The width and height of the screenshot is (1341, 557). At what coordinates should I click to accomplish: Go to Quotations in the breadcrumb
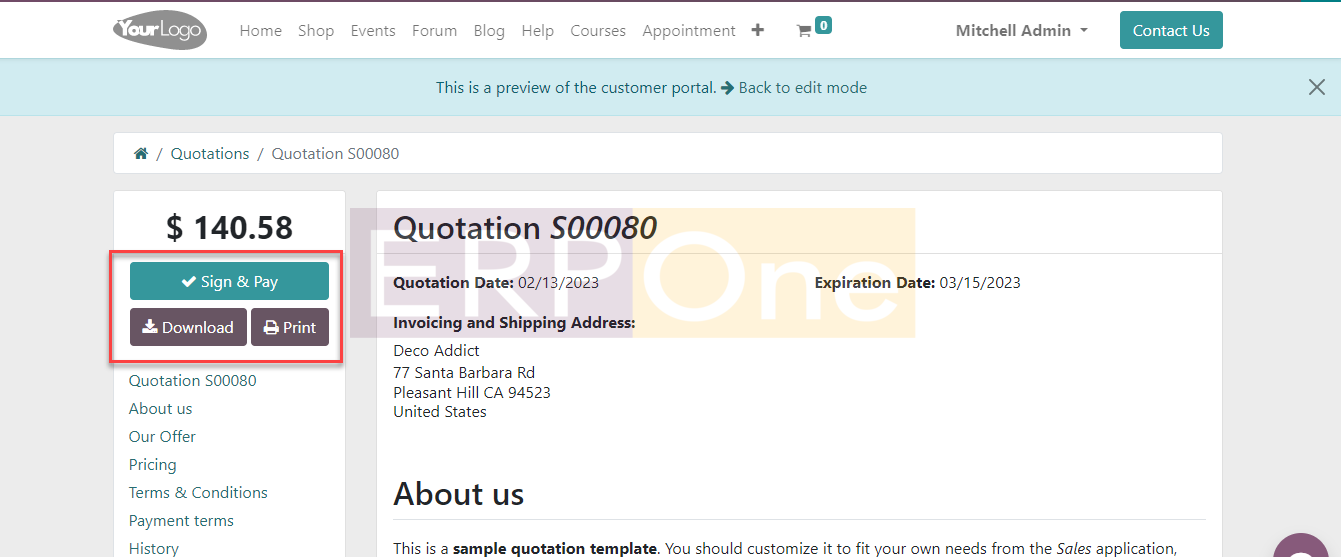tap(210, 154)
